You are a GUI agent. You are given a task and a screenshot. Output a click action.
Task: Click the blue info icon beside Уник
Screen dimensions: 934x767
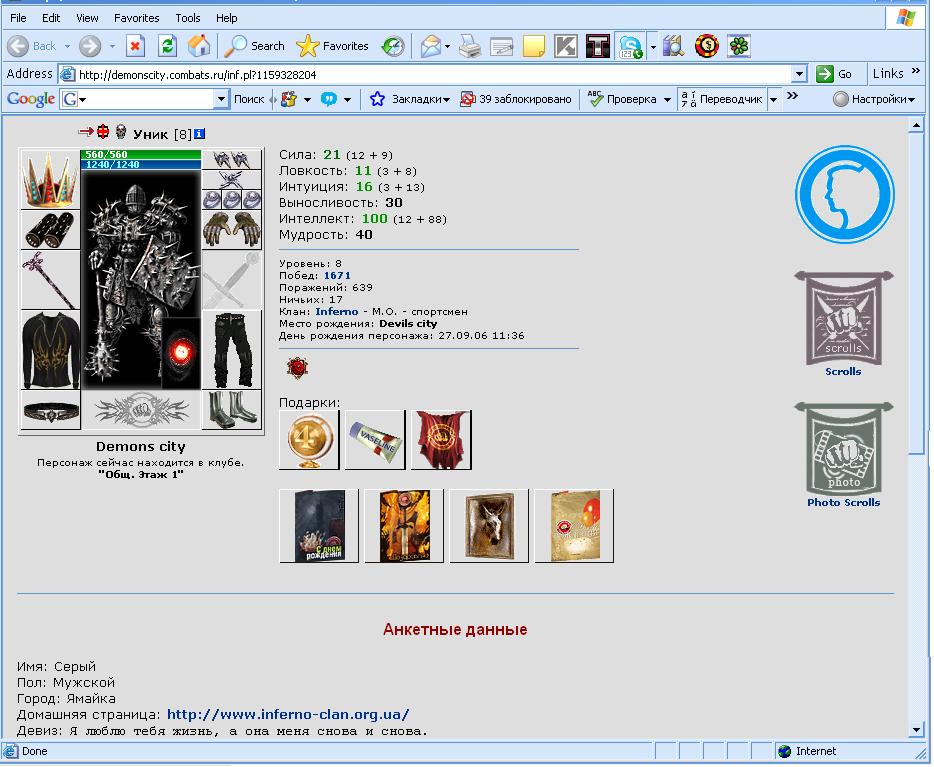point(200,133)
